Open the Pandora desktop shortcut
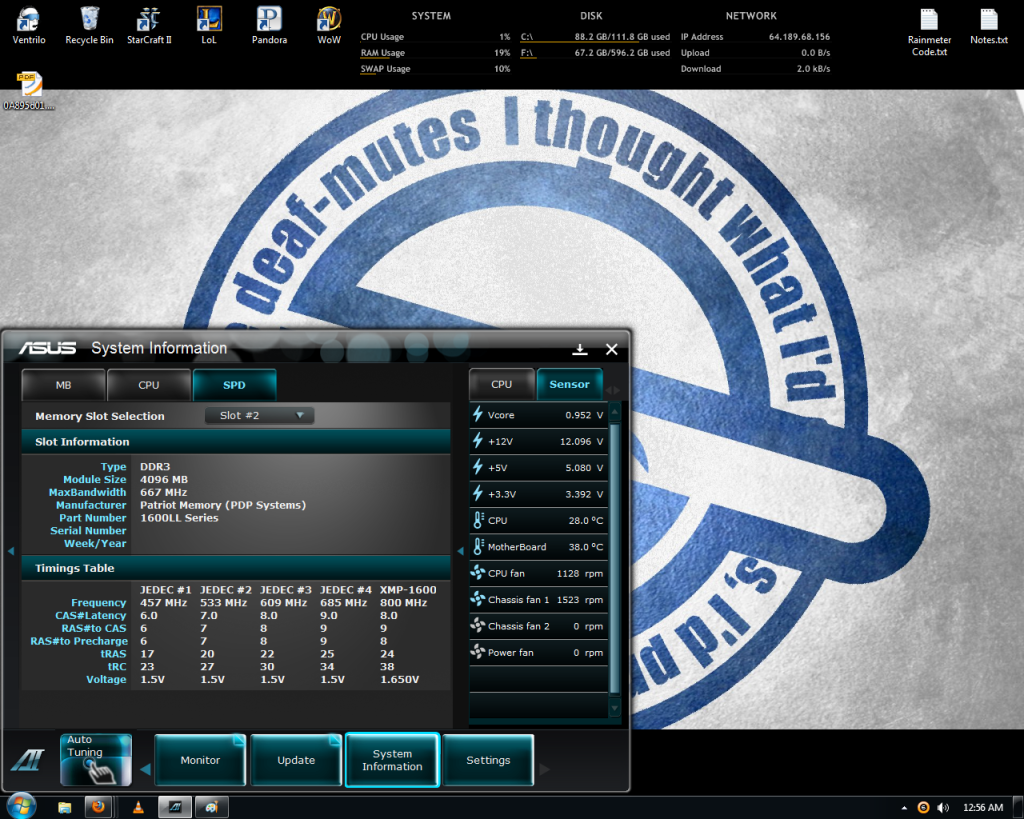 click(269, 25)
